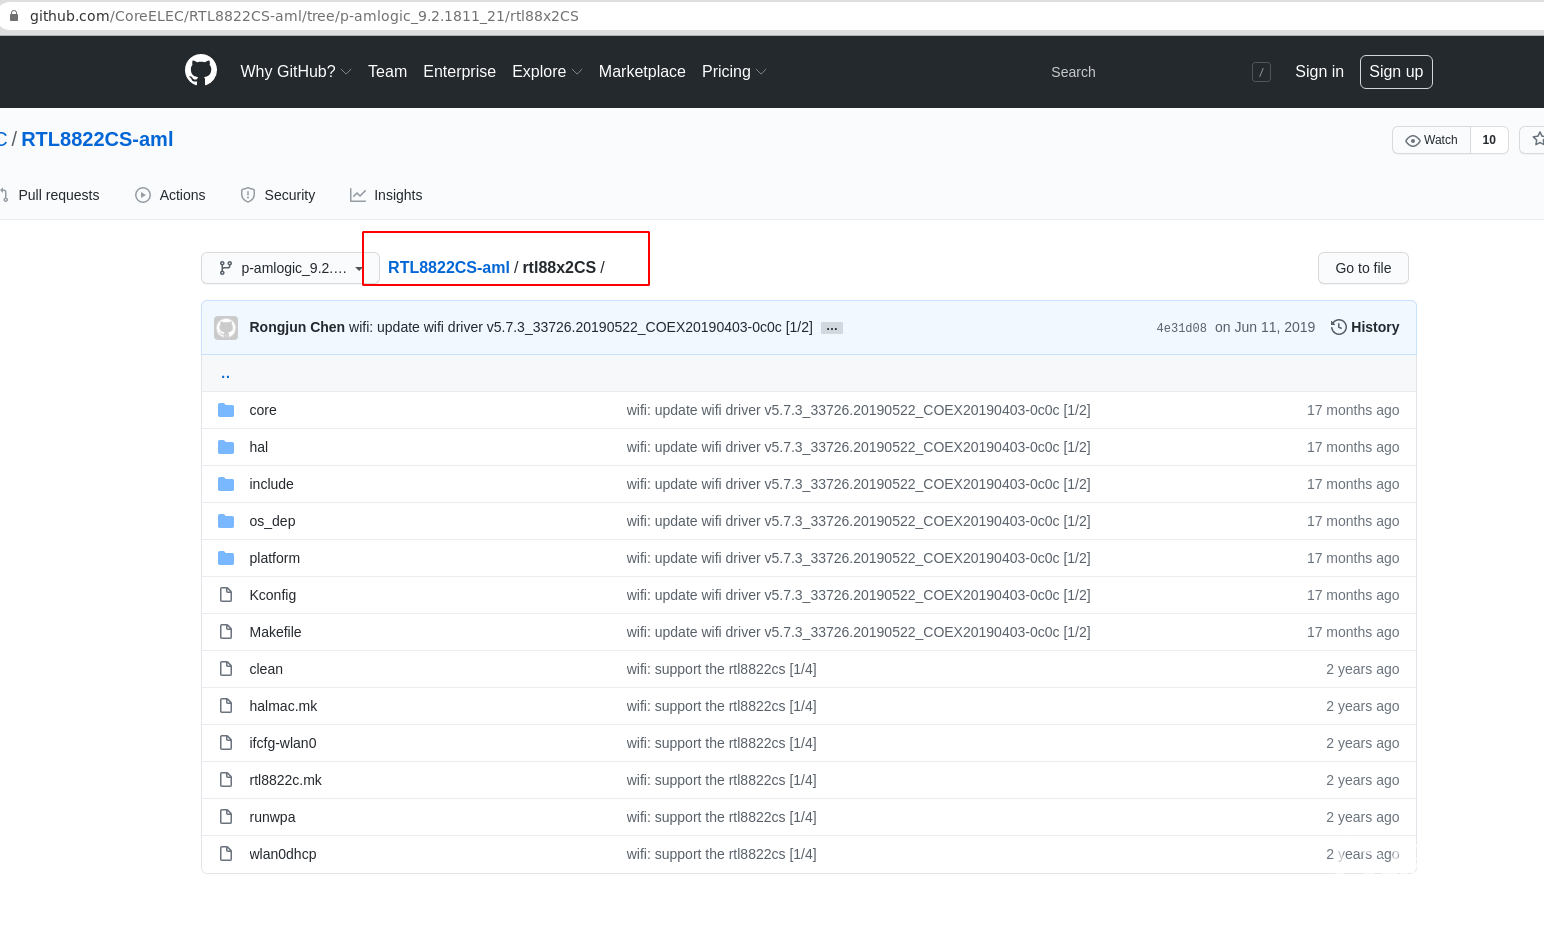Click the slash shortcut icon in search

click(1261, 72)
